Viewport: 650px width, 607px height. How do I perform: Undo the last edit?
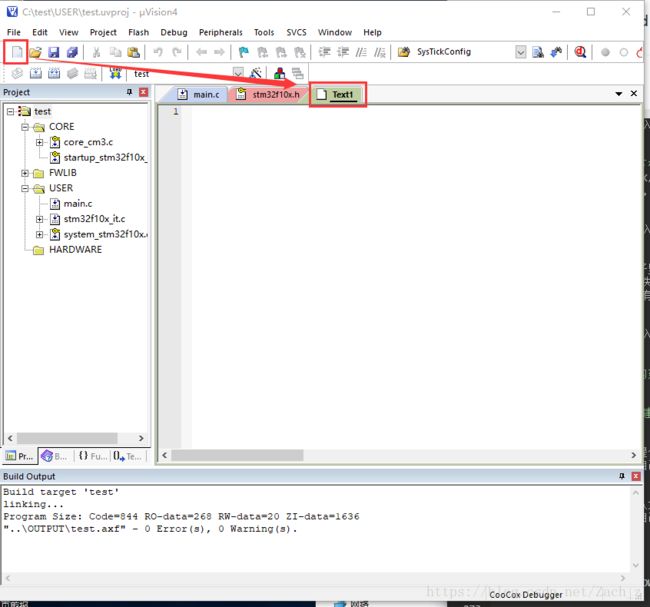click(158, 52)
